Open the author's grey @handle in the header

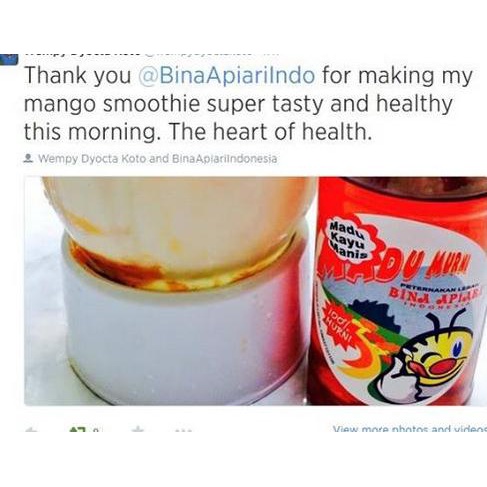pos(199,54)
